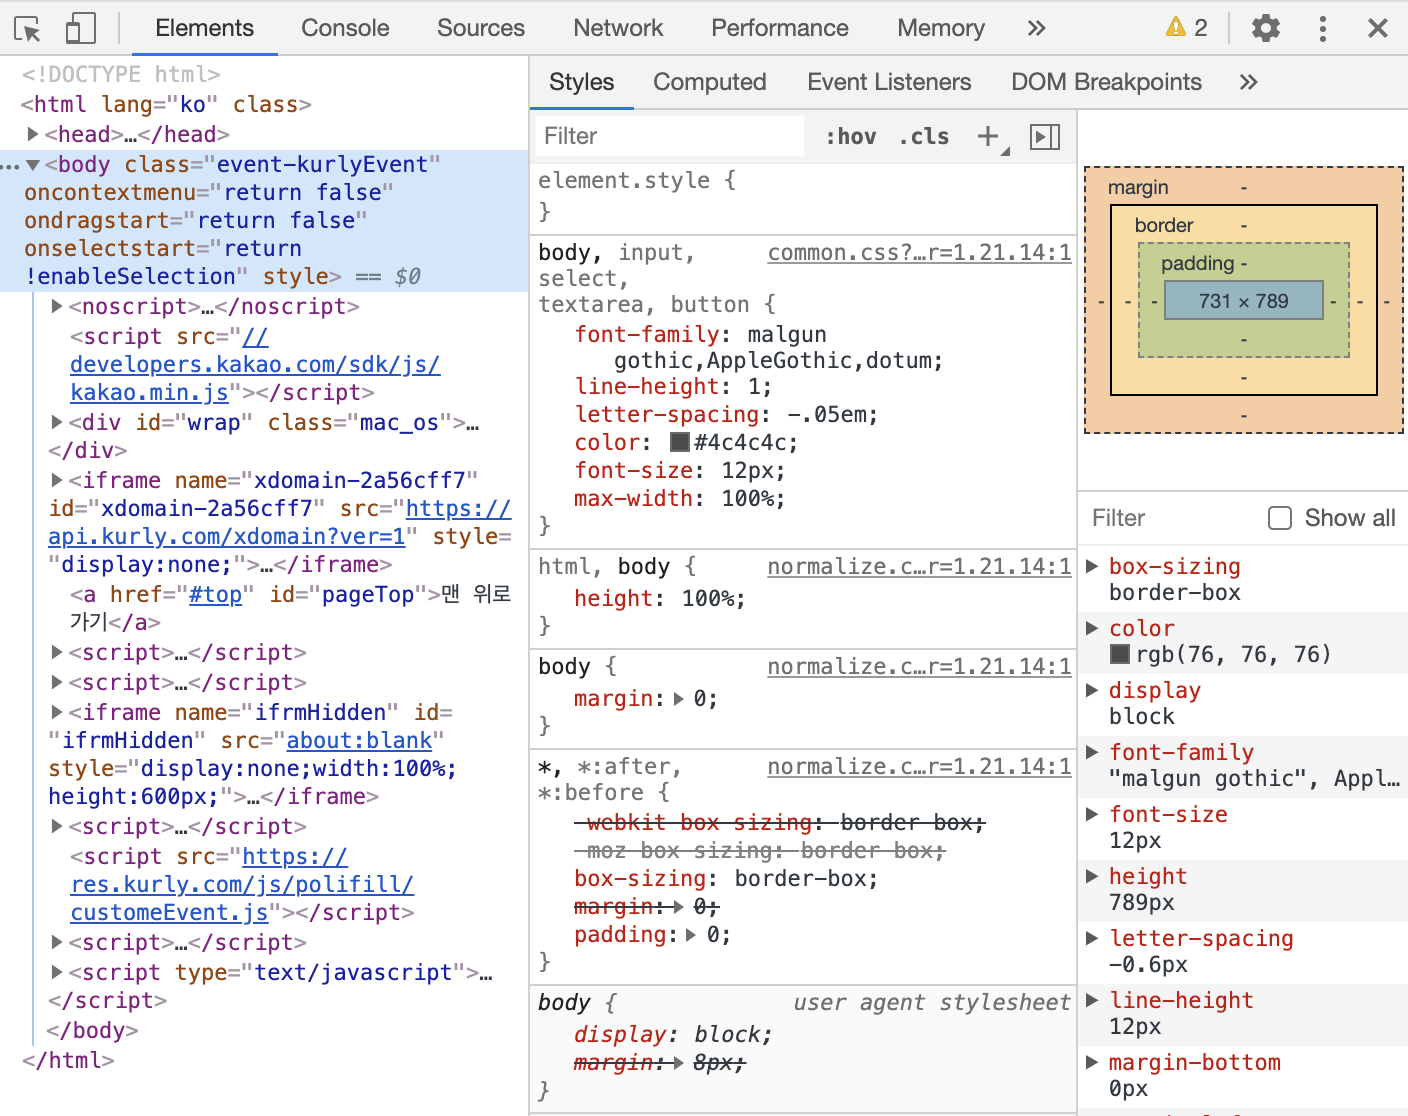The image size is (1408, 1116).
Task: Open the Sources tab
Action: pos(481,28)
